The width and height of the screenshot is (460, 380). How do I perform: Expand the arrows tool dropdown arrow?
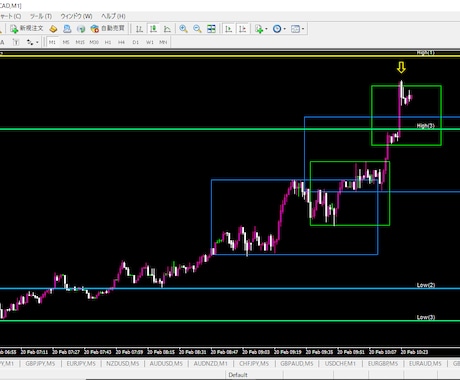37,42
